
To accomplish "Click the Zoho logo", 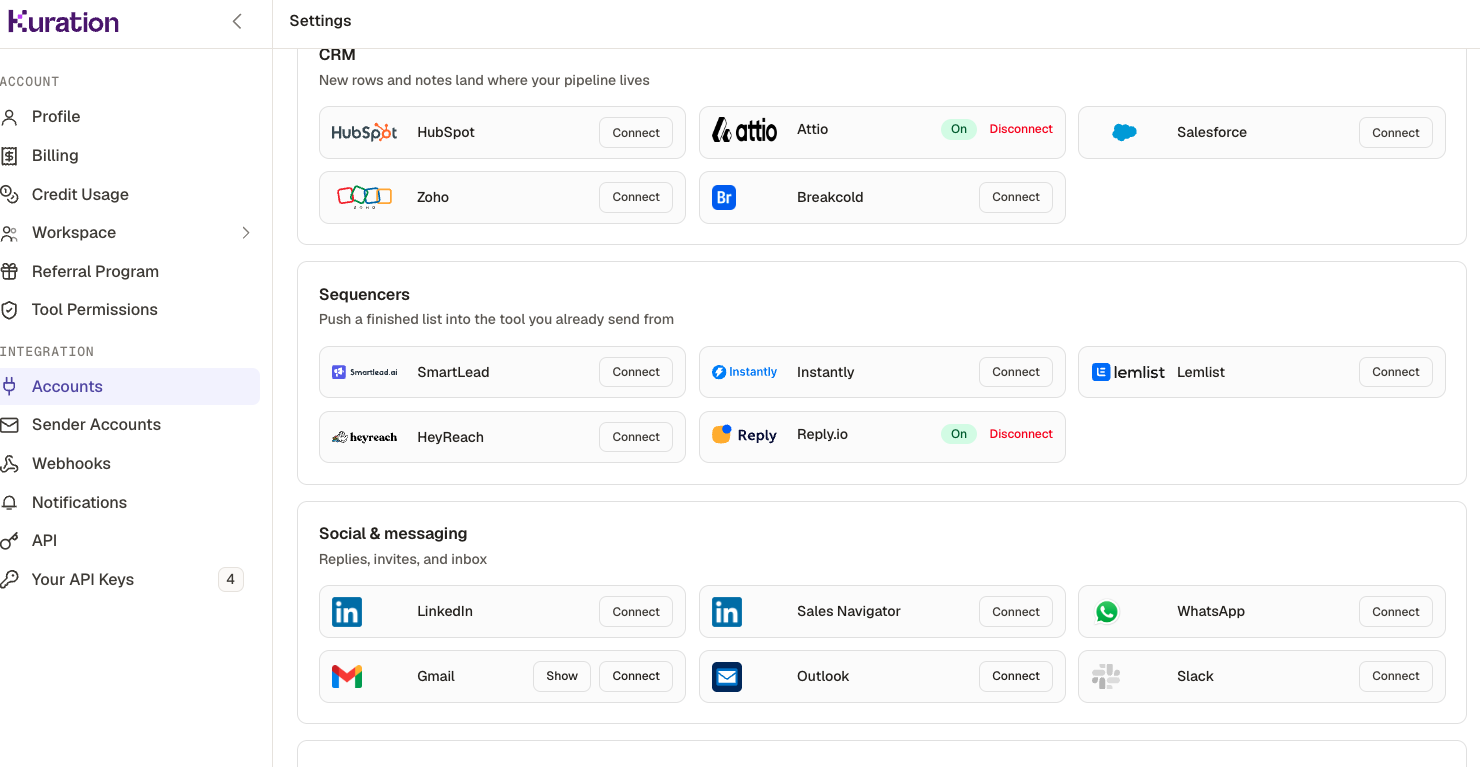I will pyautogui.click(x=364, y=197).
